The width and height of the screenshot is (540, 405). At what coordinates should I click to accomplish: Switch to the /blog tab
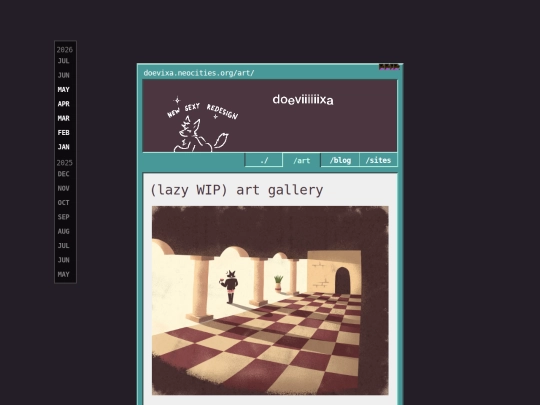click(x=340, y=160)
